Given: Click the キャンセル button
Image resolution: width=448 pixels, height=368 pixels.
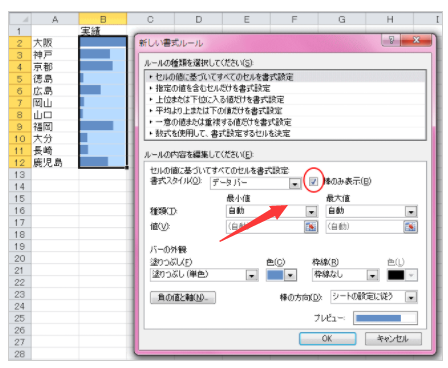Looking at the screenshot, I should [393, 339].
